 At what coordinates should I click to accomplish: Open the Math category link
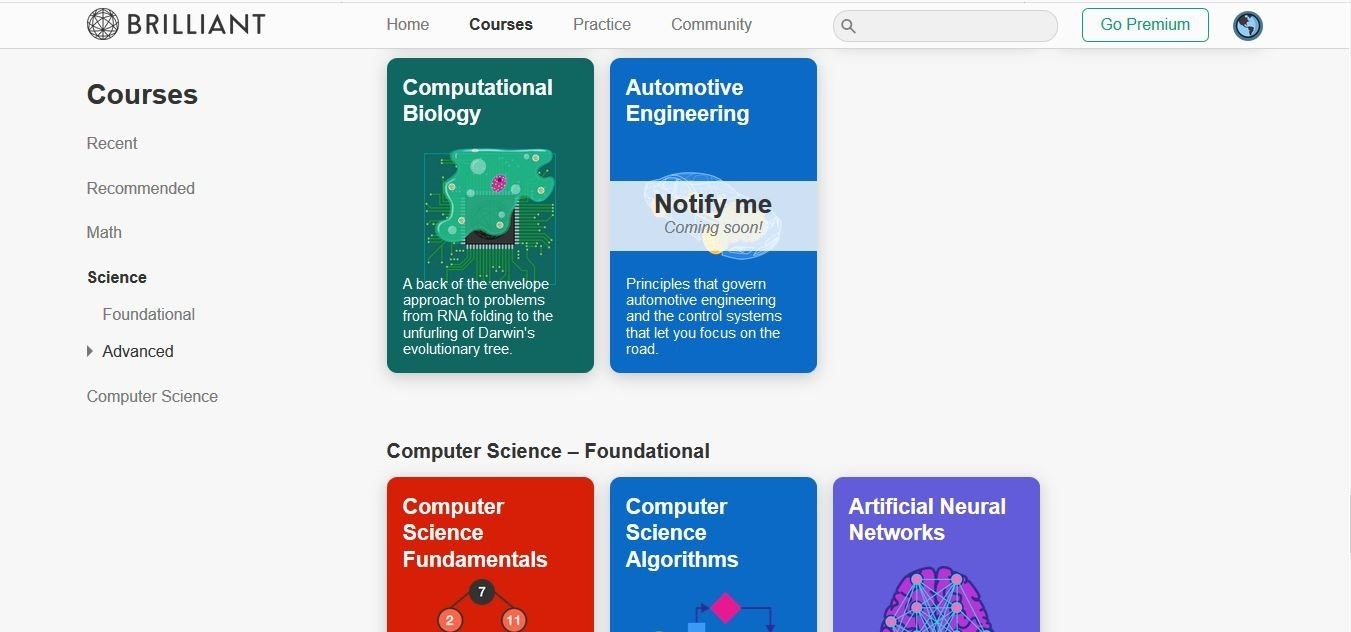click(104, 232)
